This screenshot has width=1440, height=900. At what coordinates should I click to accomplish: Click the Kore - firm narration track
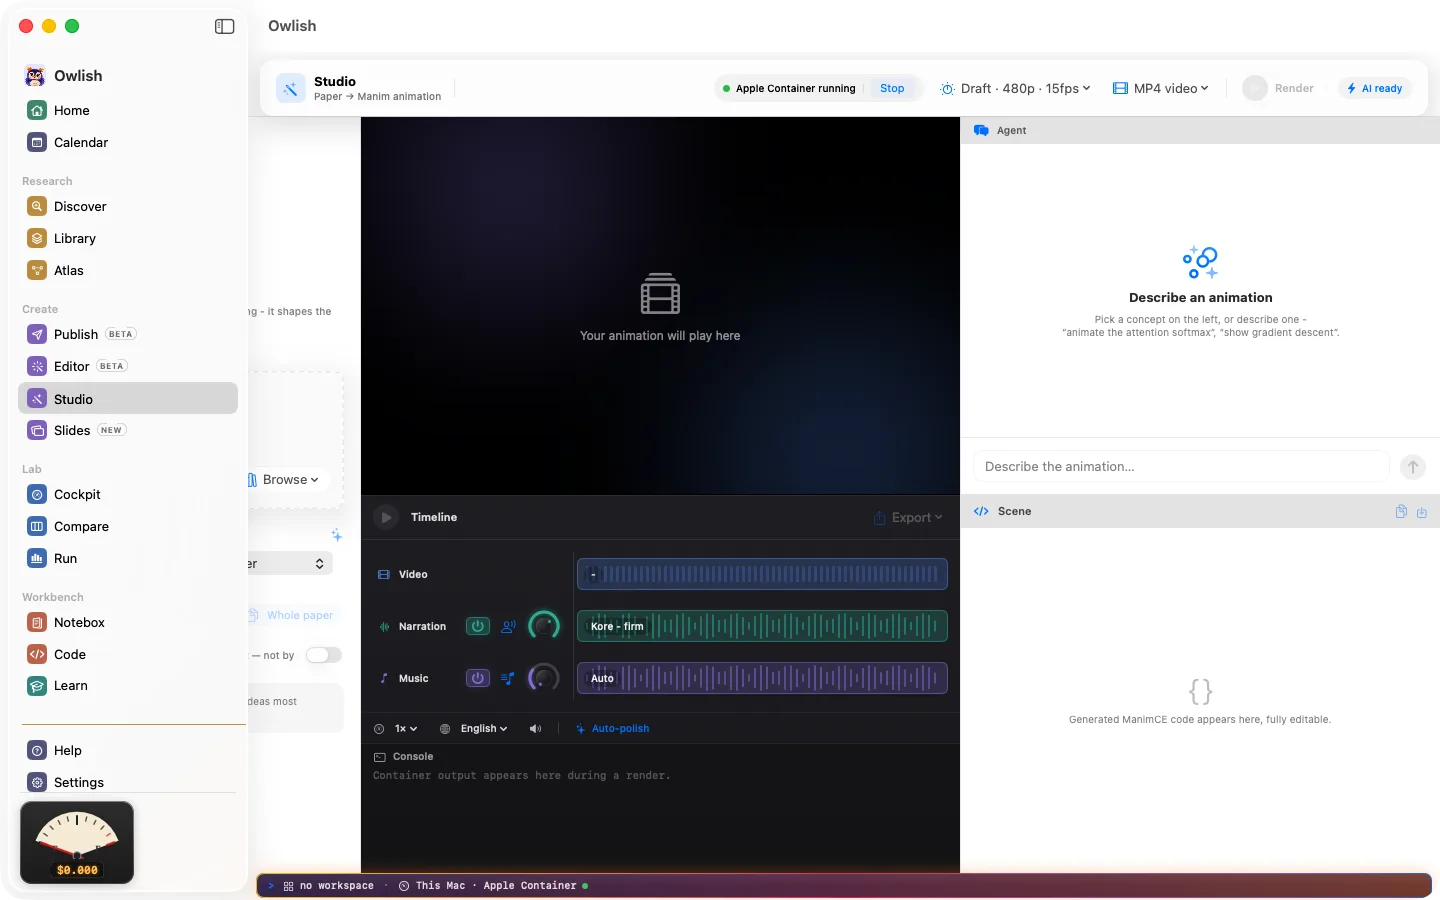click(x=762, y=626)
